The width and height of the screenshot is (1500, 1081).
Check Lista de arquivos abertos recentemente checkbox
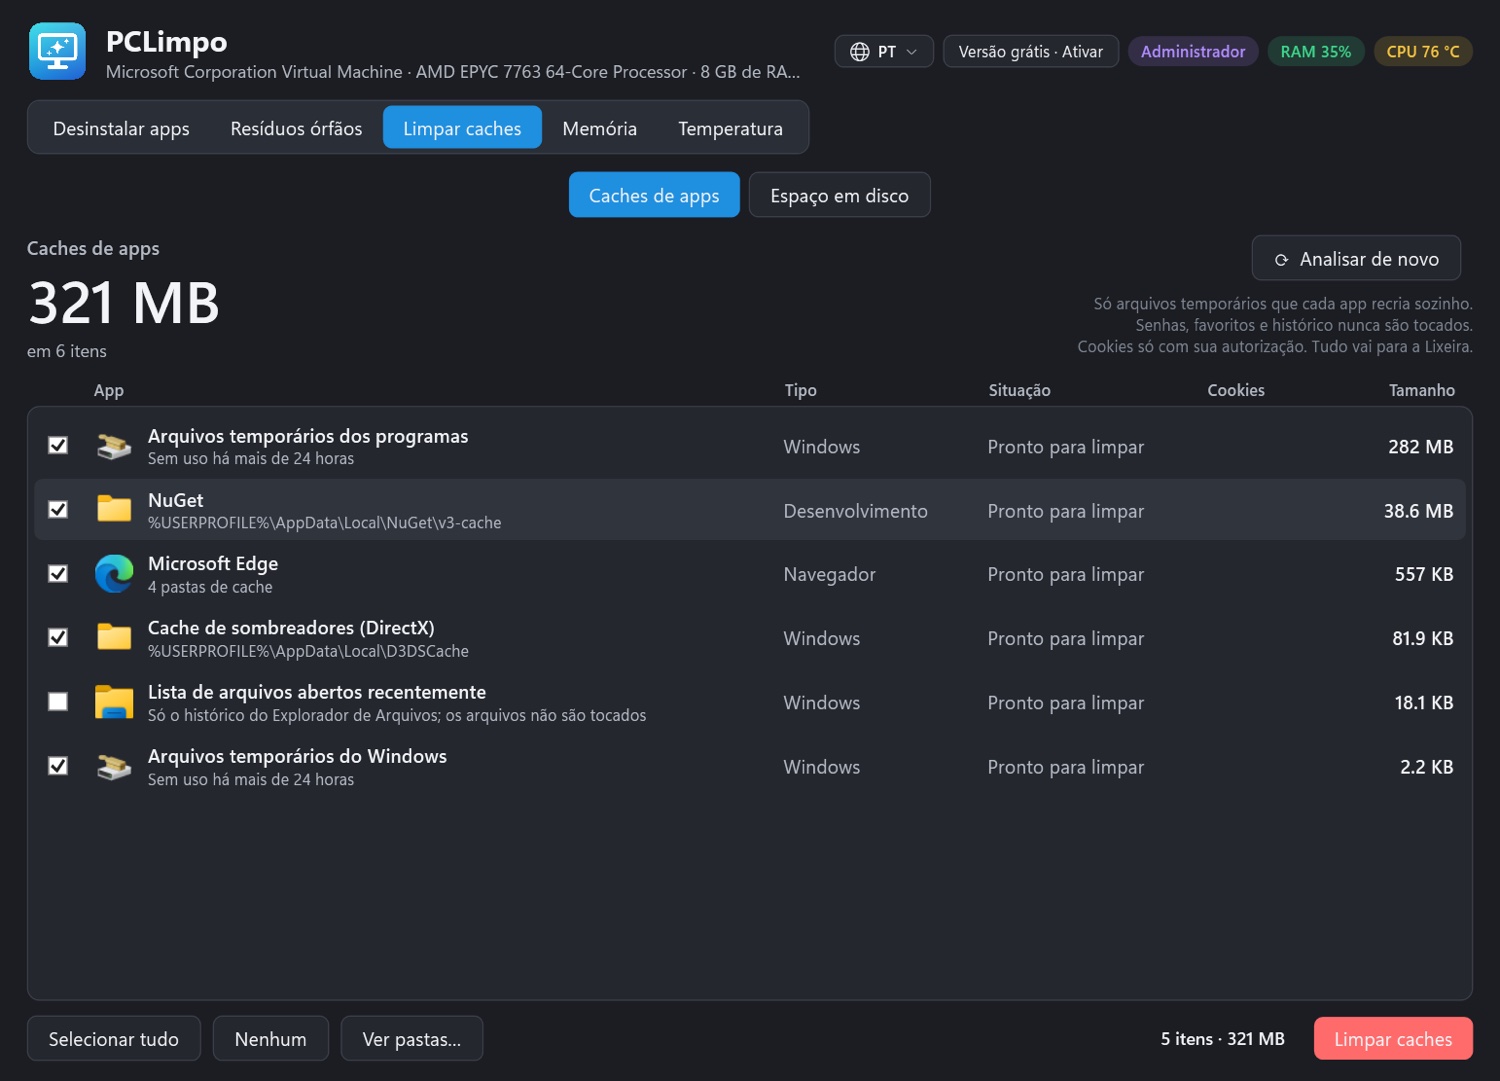click(58, 701)
